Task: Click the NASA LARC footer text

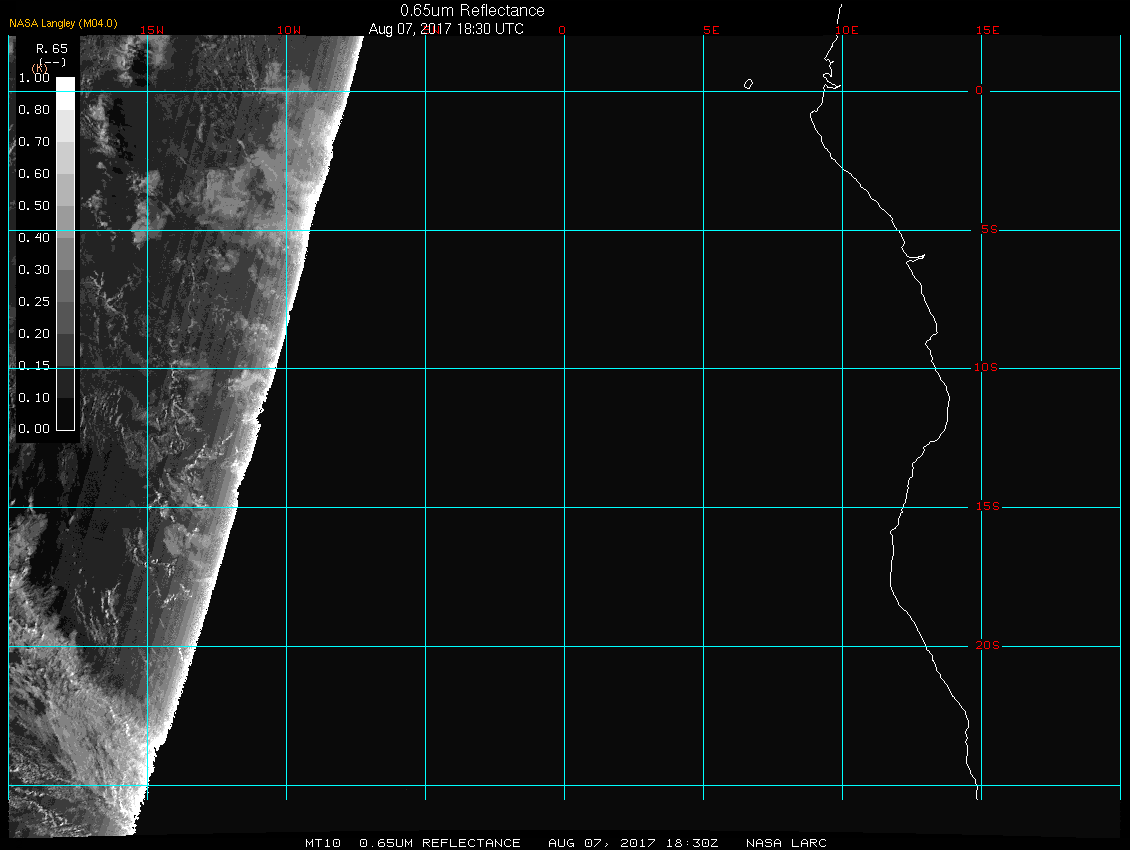Action: [786, 843]
